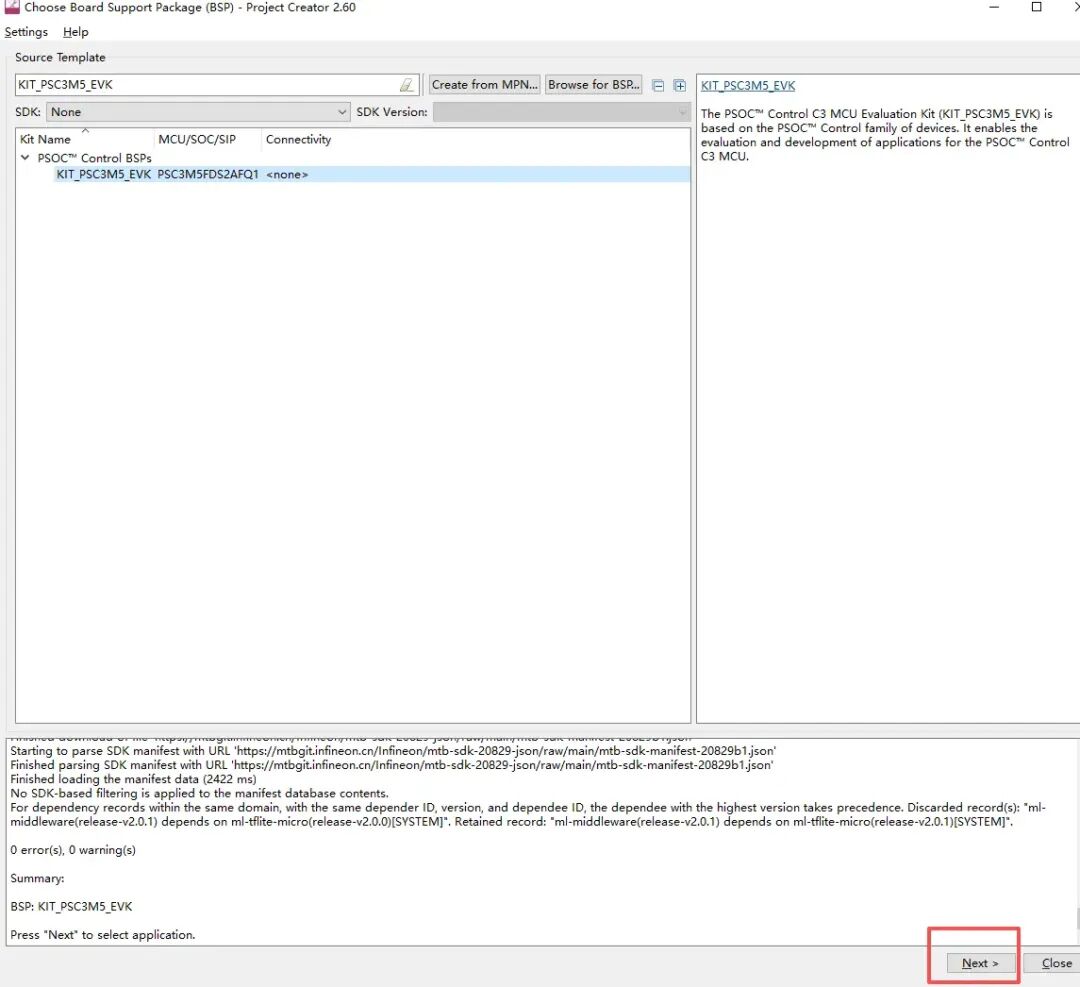Sort by the Kit Name column

point(45,139)
